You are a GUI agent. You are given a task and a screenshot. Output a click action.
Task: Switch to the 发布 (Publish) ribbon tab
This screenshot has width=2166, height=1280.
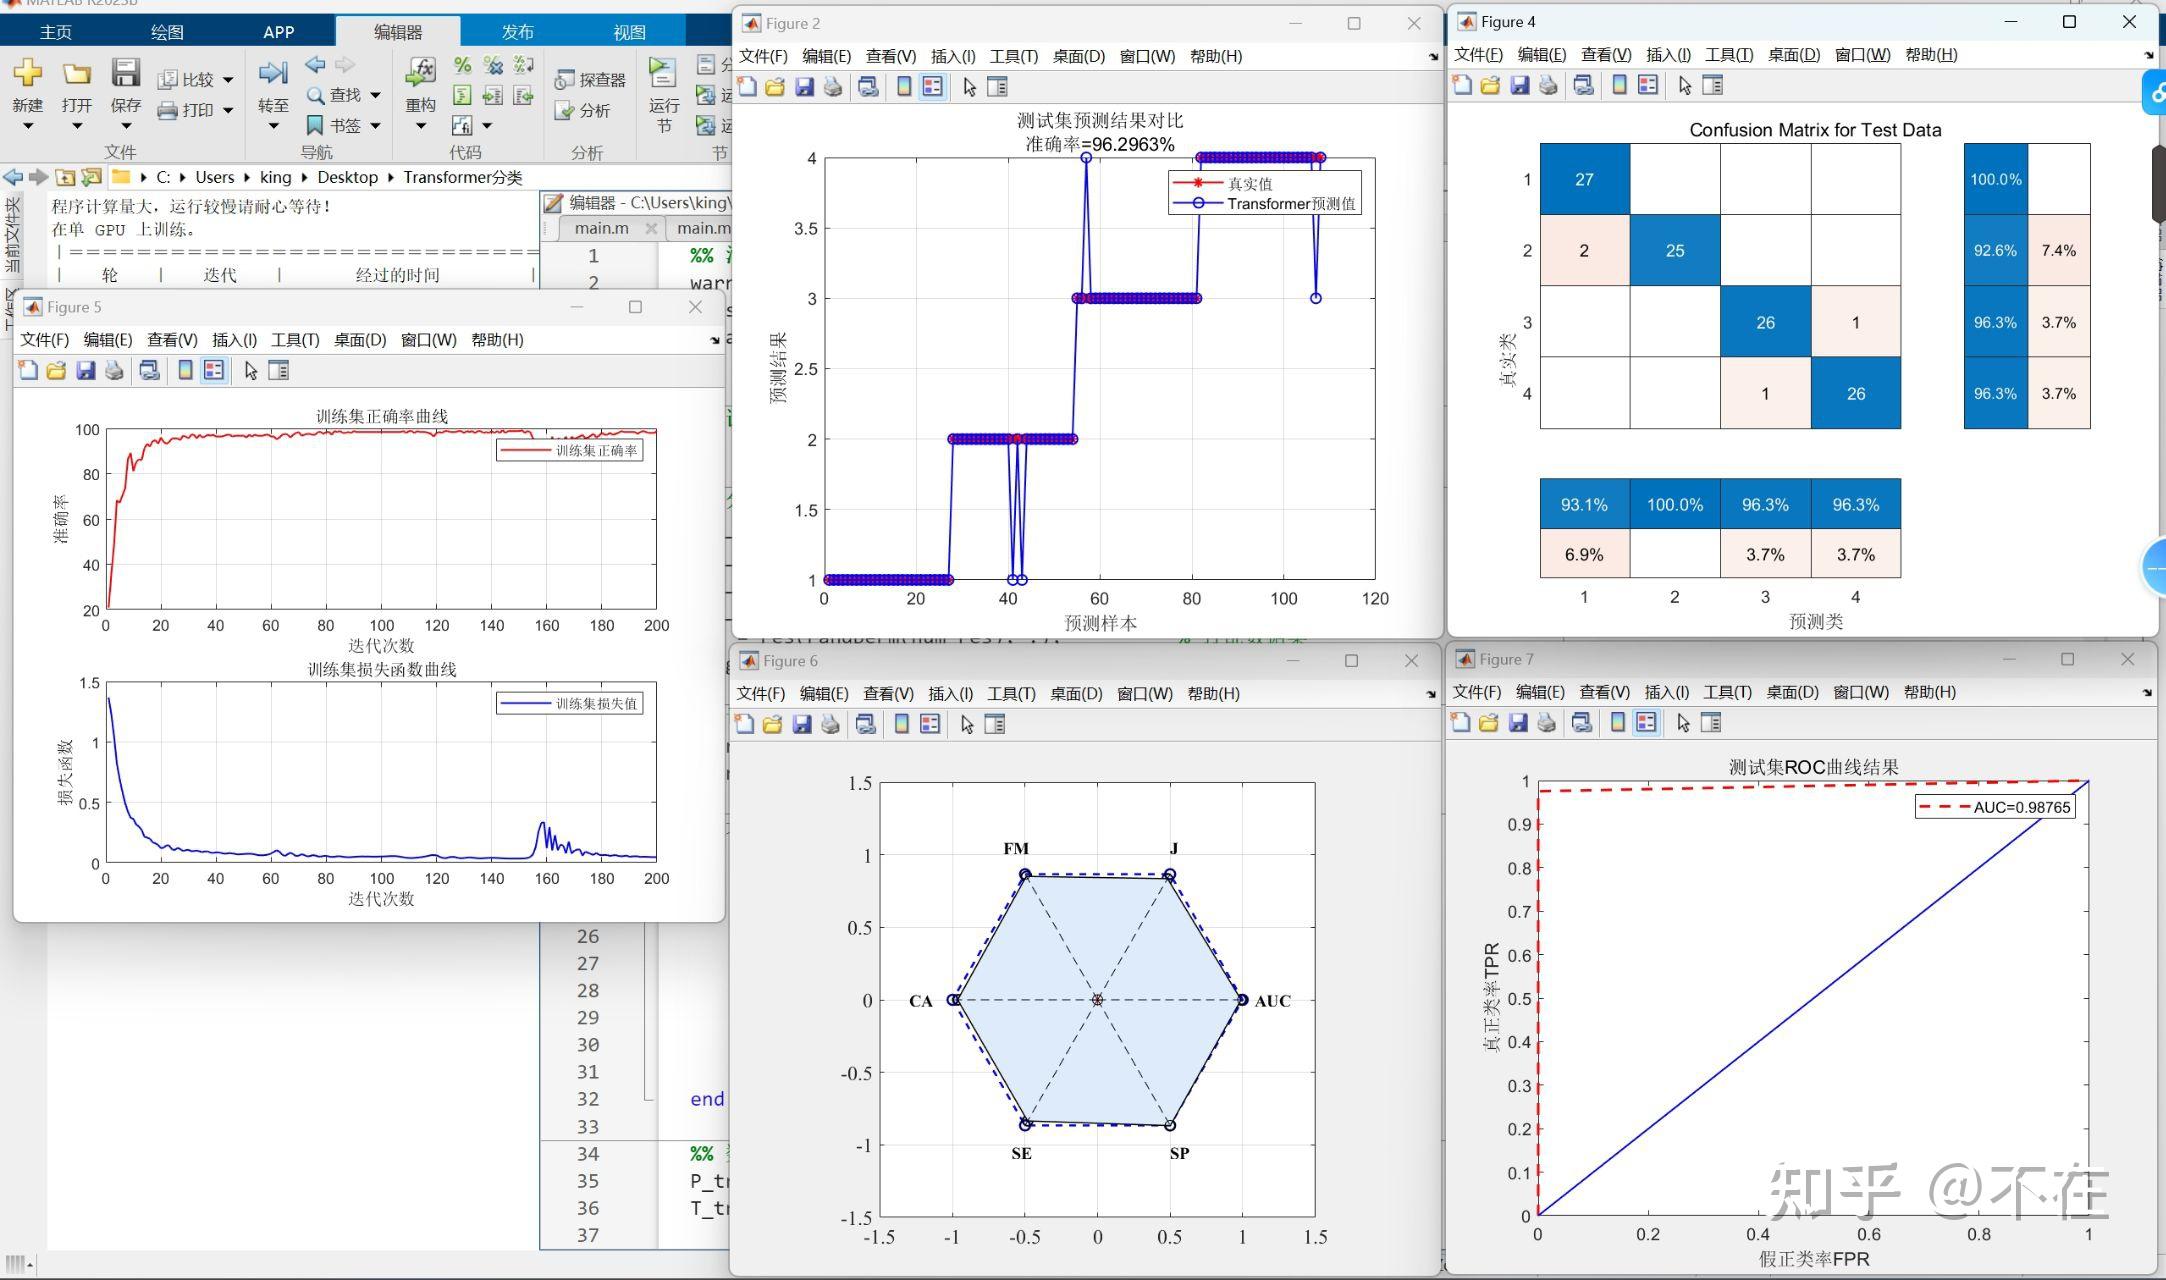click(x=517, y=32)
